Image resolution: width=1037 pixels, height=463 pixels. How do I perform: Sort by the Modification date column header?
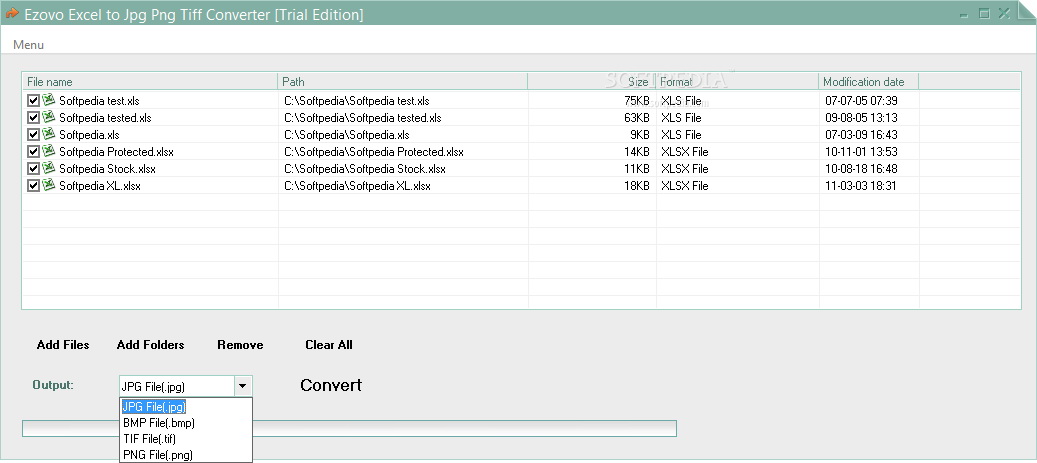point(869,81)
